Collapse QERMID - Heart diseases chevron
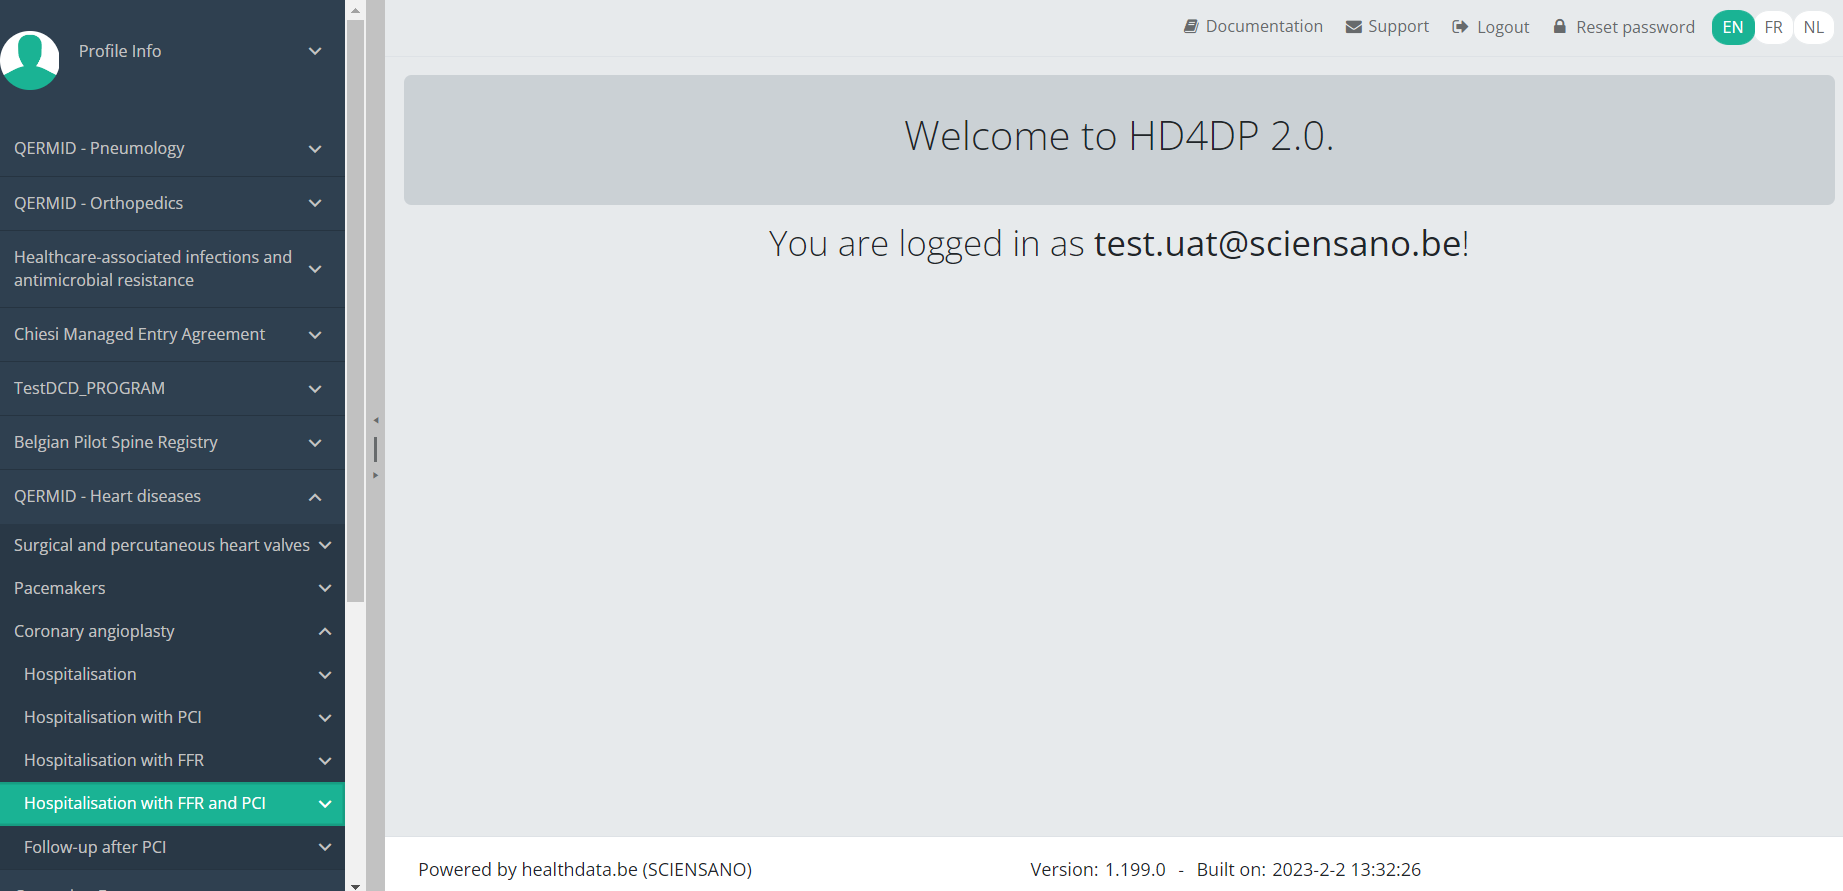The width and height of the screenshot is (1843, 891). tap(315, 497)
